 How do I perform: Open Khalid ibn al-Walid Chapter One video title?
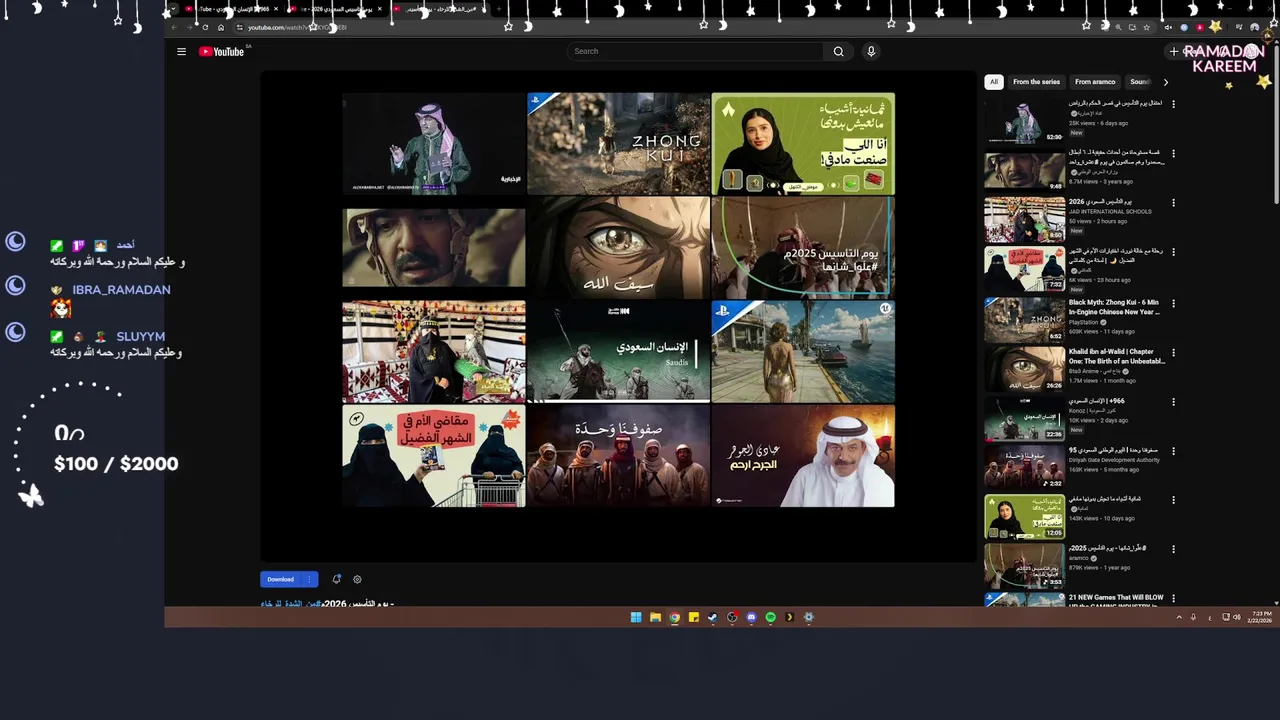1117,356
